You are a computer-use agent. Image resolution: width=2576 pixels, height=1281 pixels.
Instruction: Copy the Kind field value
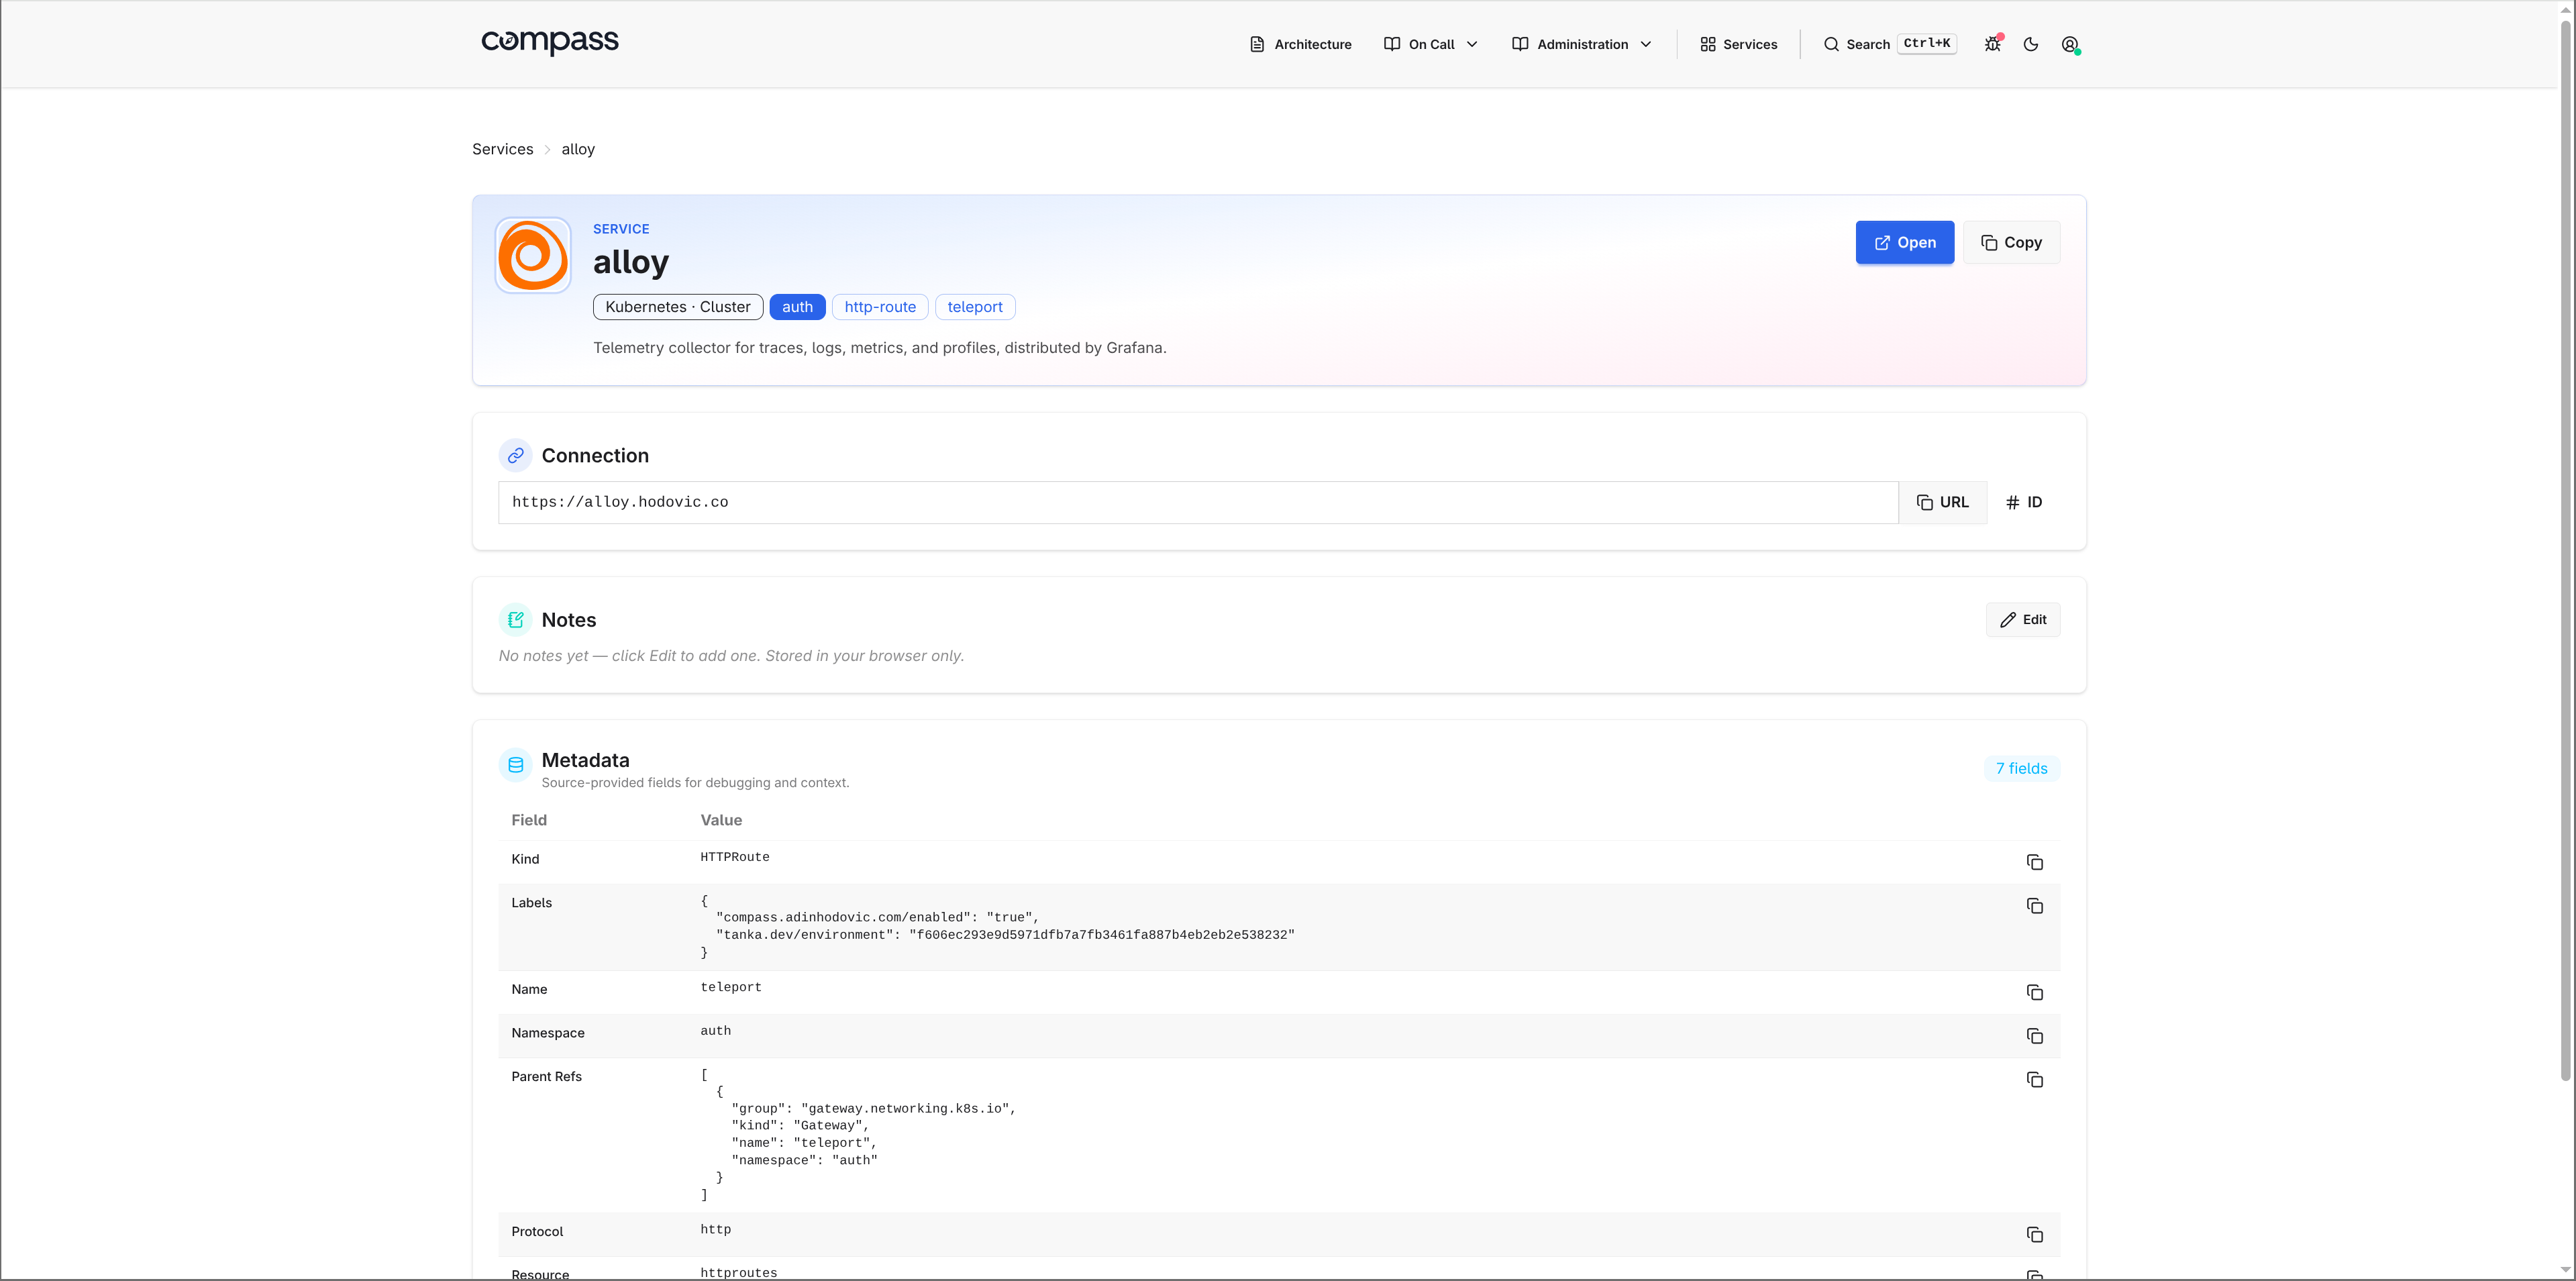coord(2034,862)
